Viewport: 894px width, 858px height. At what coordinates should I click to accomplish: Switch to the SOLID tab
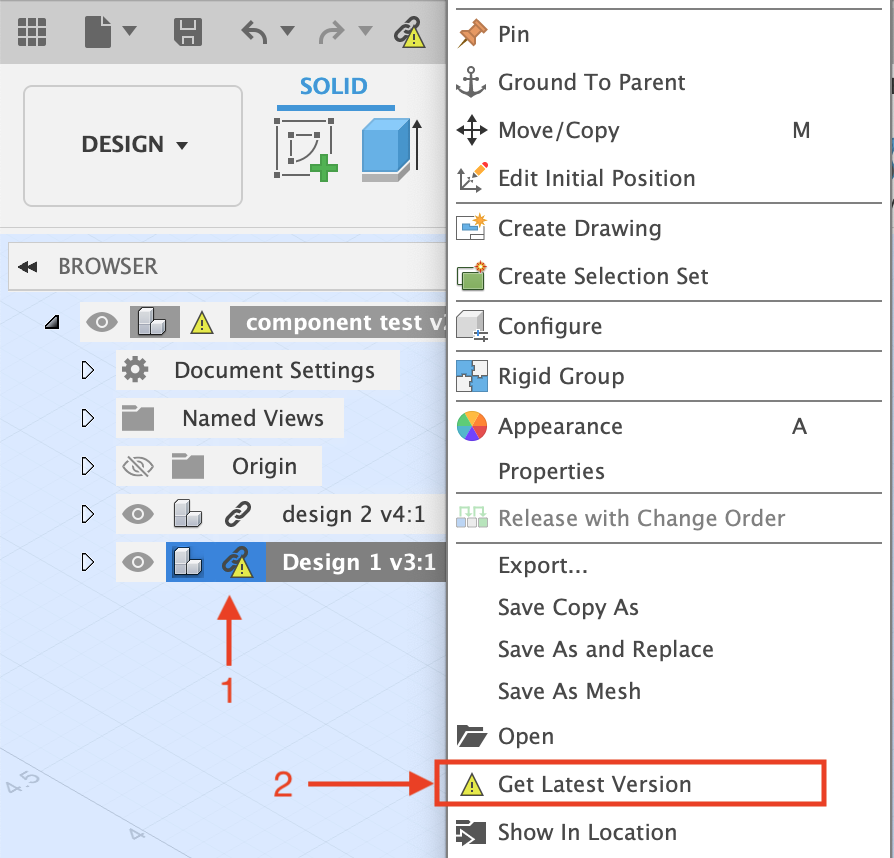[336, 86]
